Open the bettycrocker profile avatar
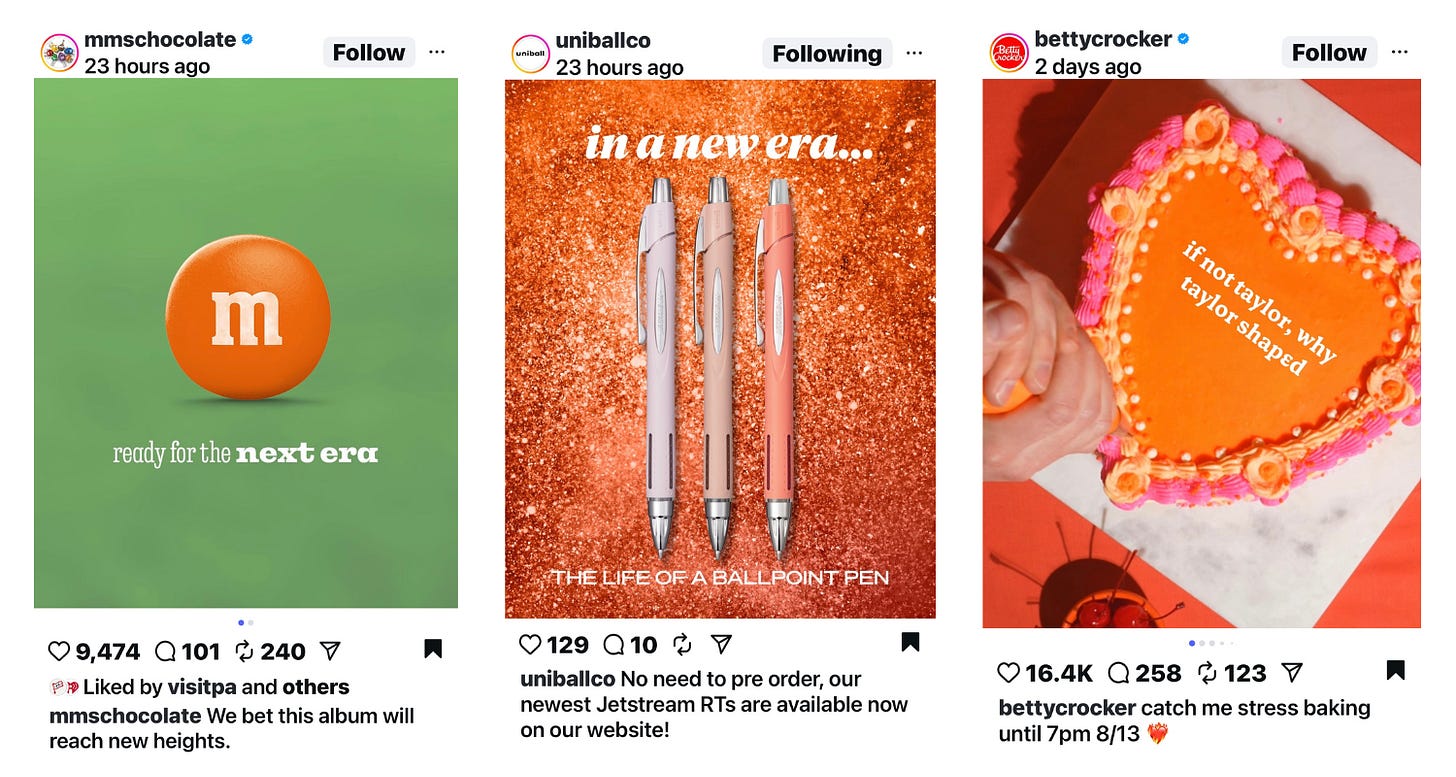1456x777 pixels. tap(1009, 53)
